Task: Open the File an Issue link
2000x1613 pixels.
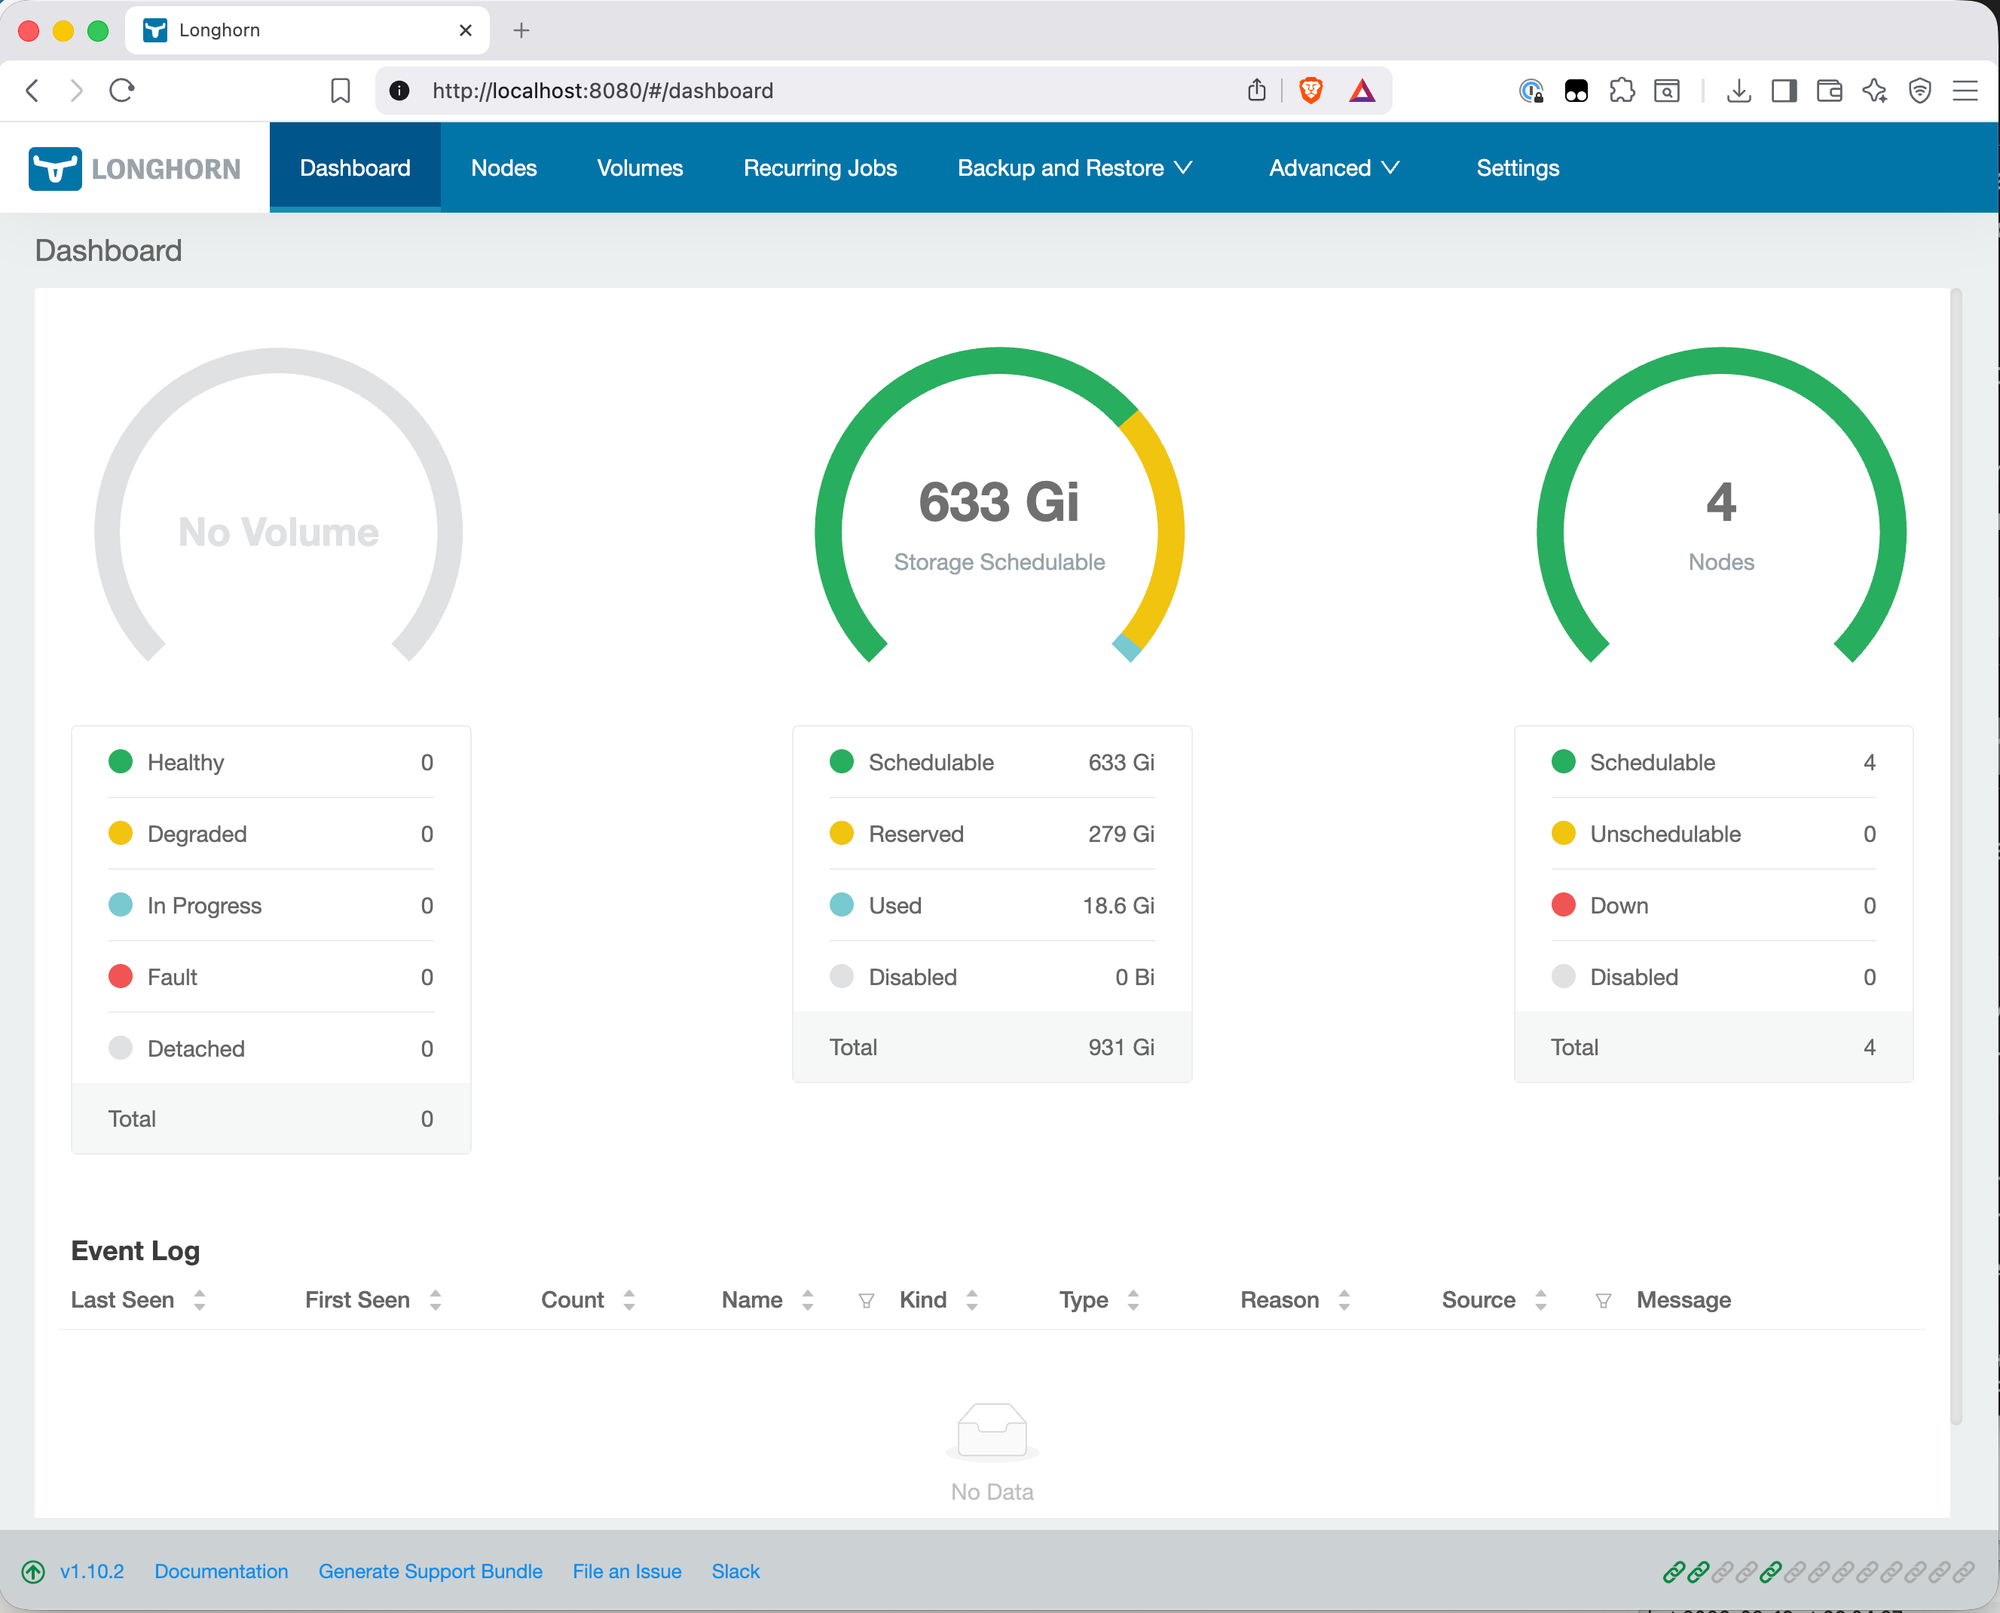Action: tap(627, 1571)
